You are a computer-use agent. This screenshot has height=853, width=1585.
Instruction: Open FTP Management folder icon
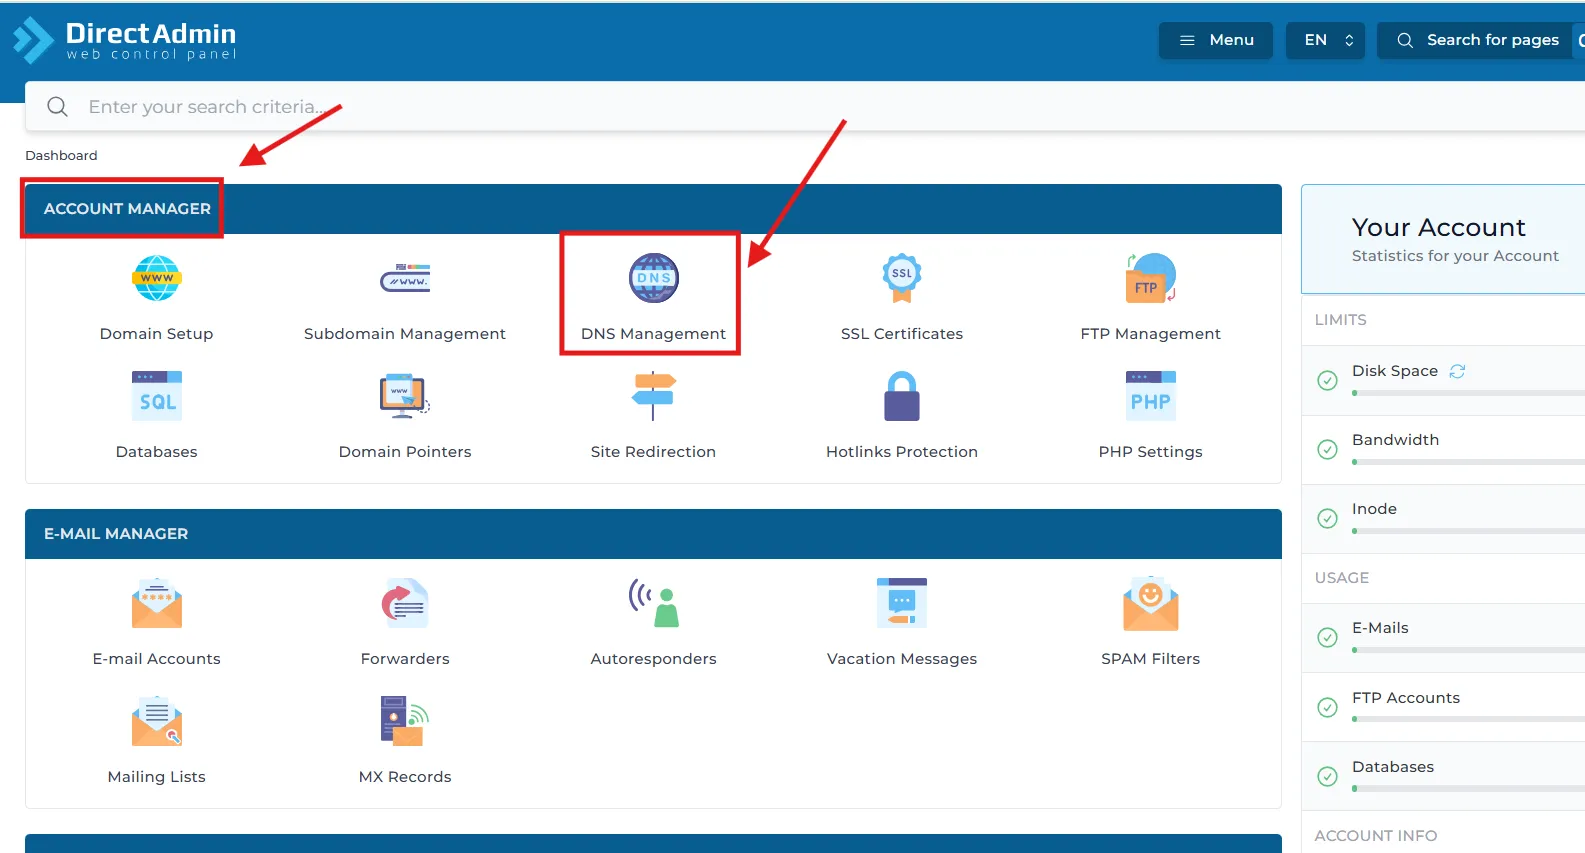(1150, 279)
